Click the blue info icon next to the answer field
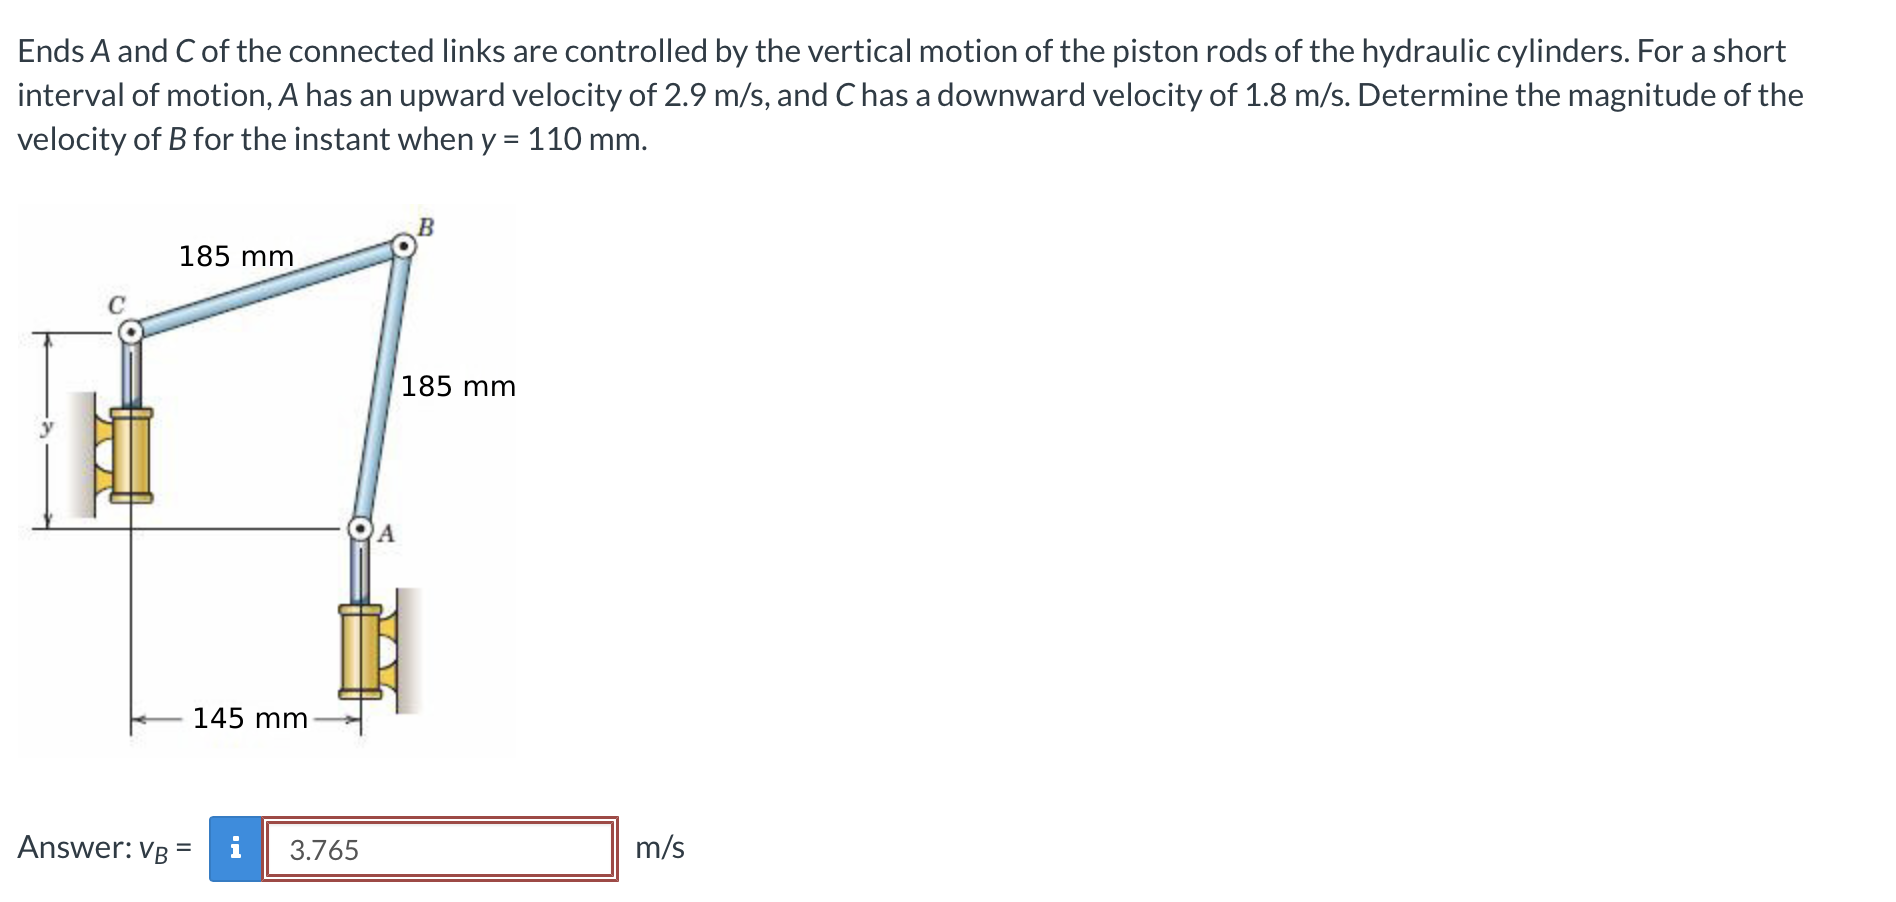Screen dimensions: 1896x902 pyautogui.click(x=234, y=847)
